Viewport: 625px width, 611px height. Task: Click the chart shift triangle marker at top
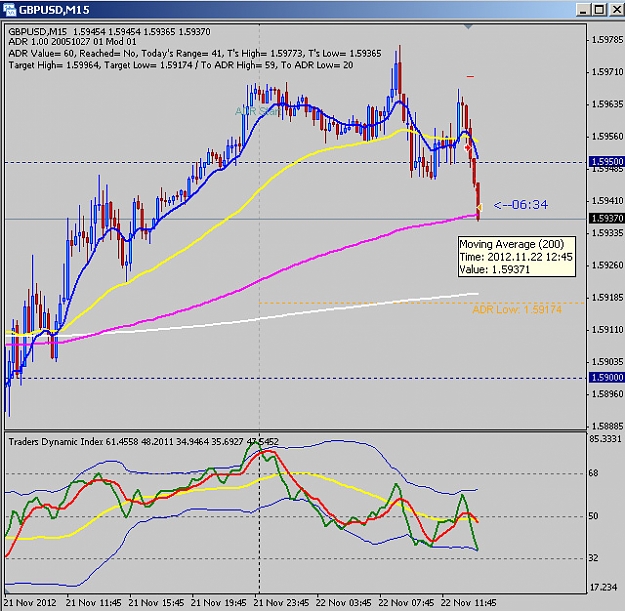469,27
